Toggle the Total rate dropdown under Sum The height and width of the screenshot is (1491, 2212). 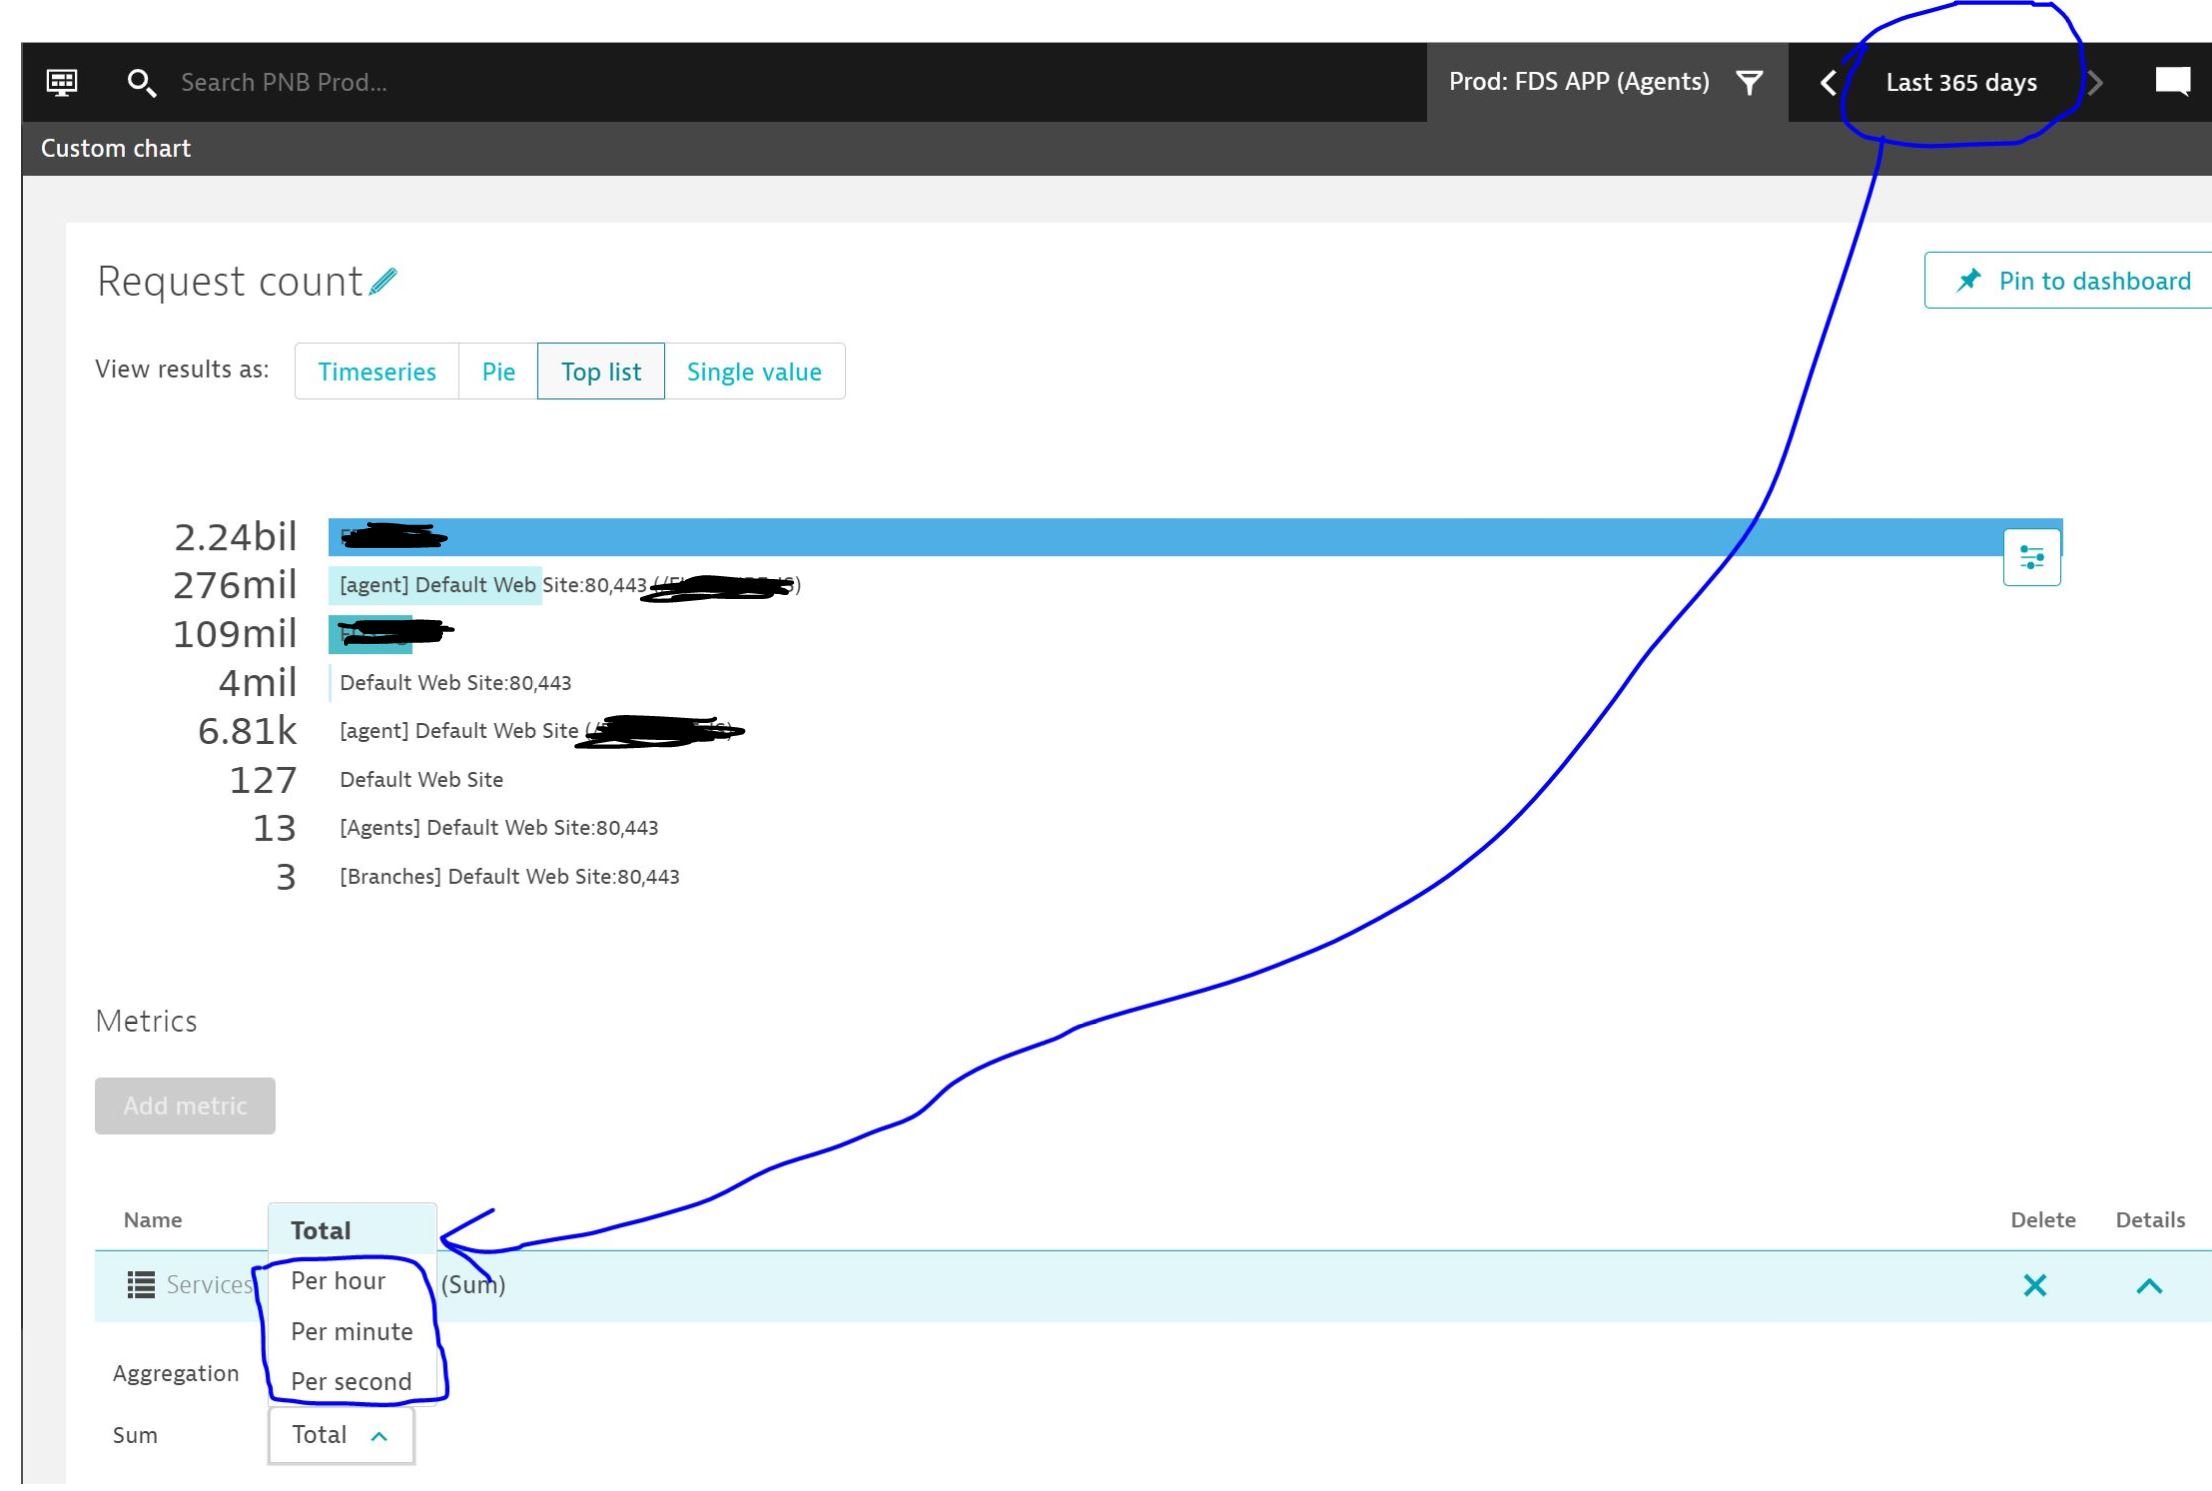point(340,1435)
